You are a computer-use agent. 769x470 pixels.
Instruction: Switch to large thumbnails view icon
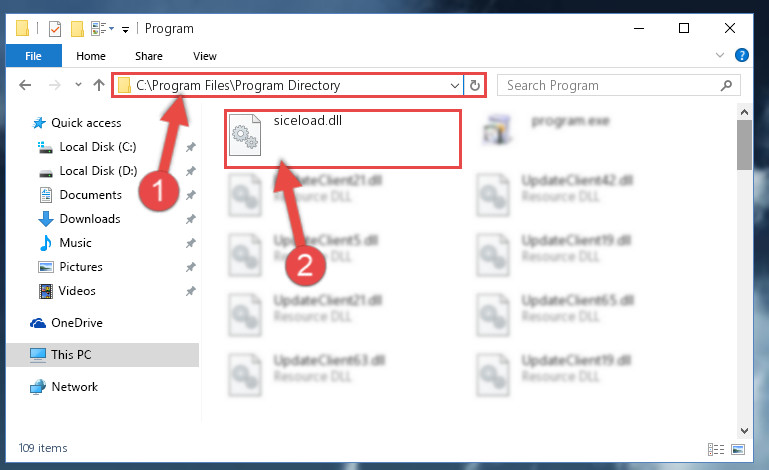click(738, 449)
